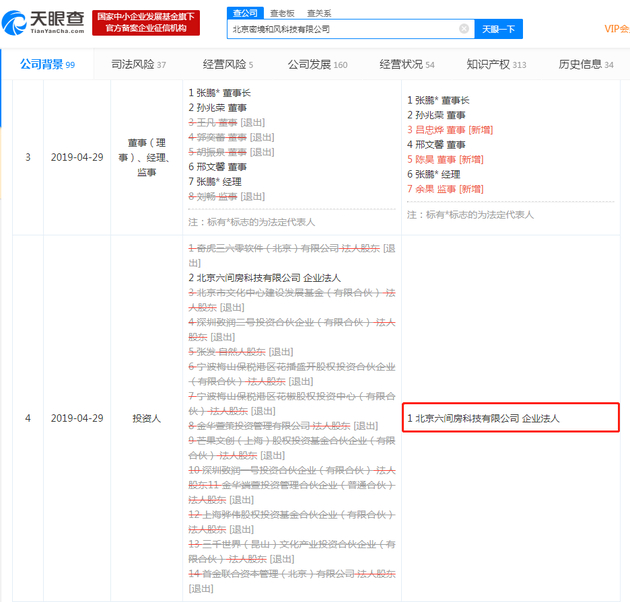Open the 司法风险 tab
Viewport: 630px width, 602px height.
[139, 64]
